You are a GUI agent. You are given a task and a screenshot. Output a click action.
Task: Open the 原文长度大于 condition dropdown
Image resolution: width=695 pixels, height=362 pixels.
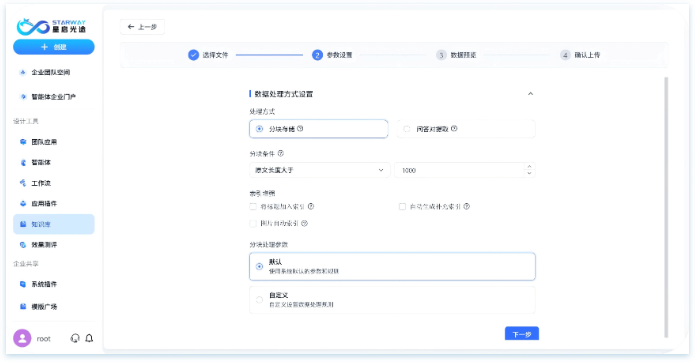[320, 170]
